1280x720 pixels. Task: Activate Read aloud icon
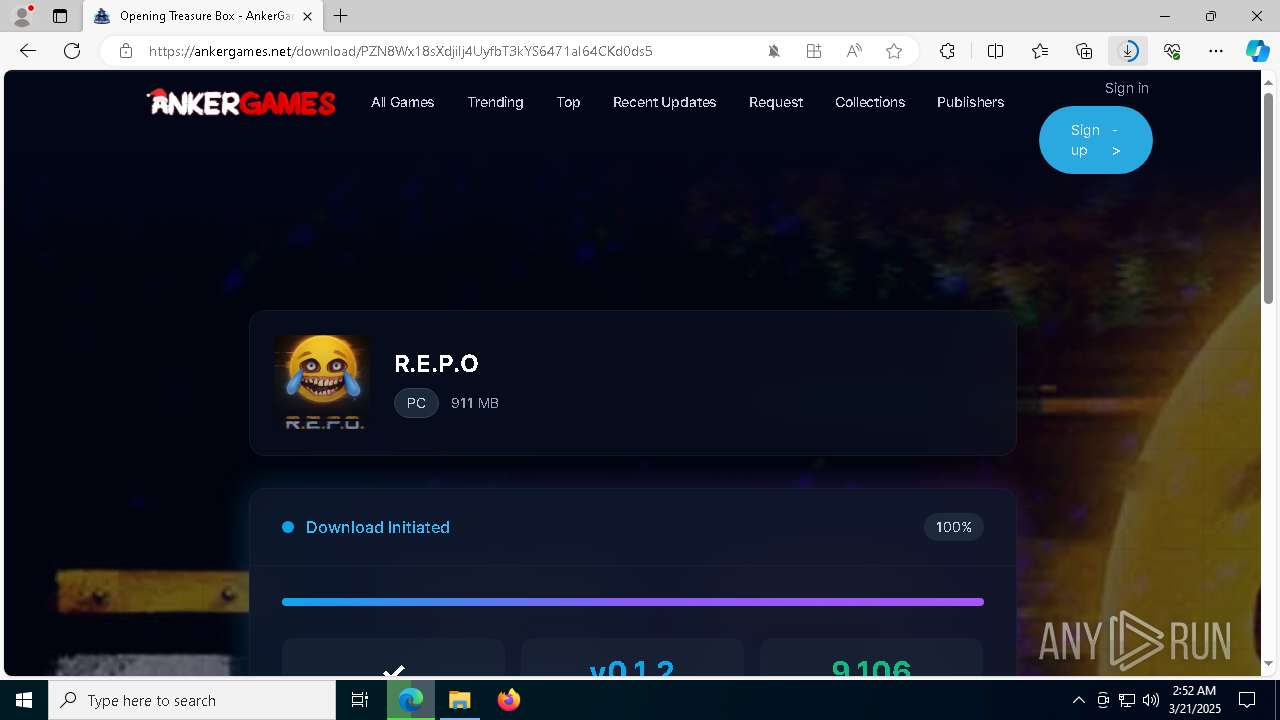point(854,51)
